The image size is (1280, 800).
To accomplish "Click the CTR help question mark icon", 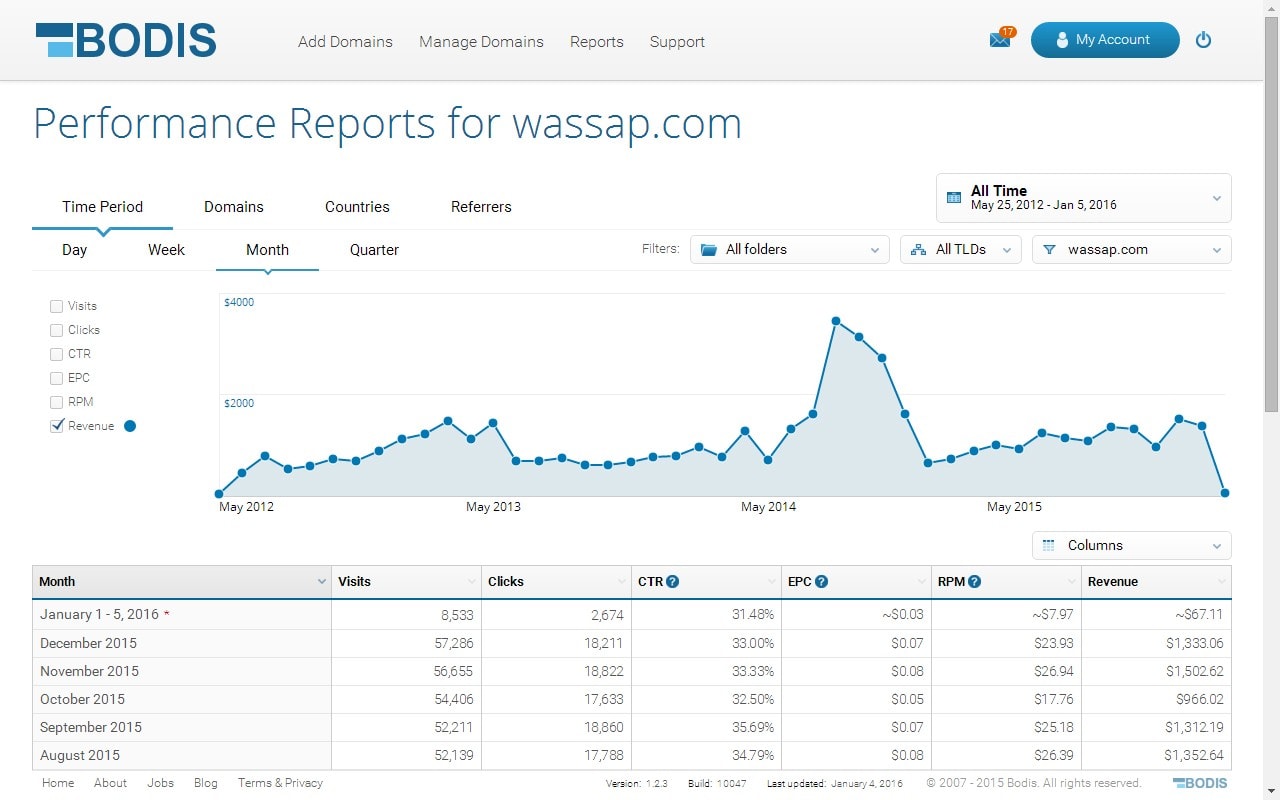I will pos(673,581).
